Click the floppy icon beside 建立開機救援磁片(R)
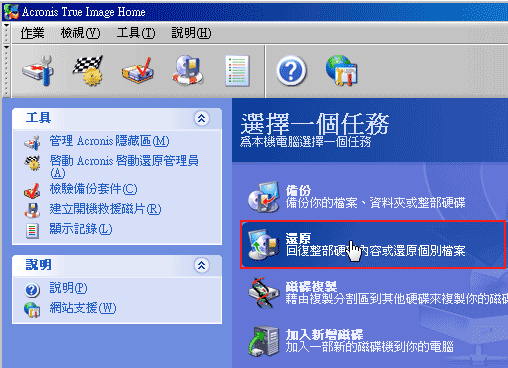Image resolution: width=508 pixels, height=368 pixels. 32,210
